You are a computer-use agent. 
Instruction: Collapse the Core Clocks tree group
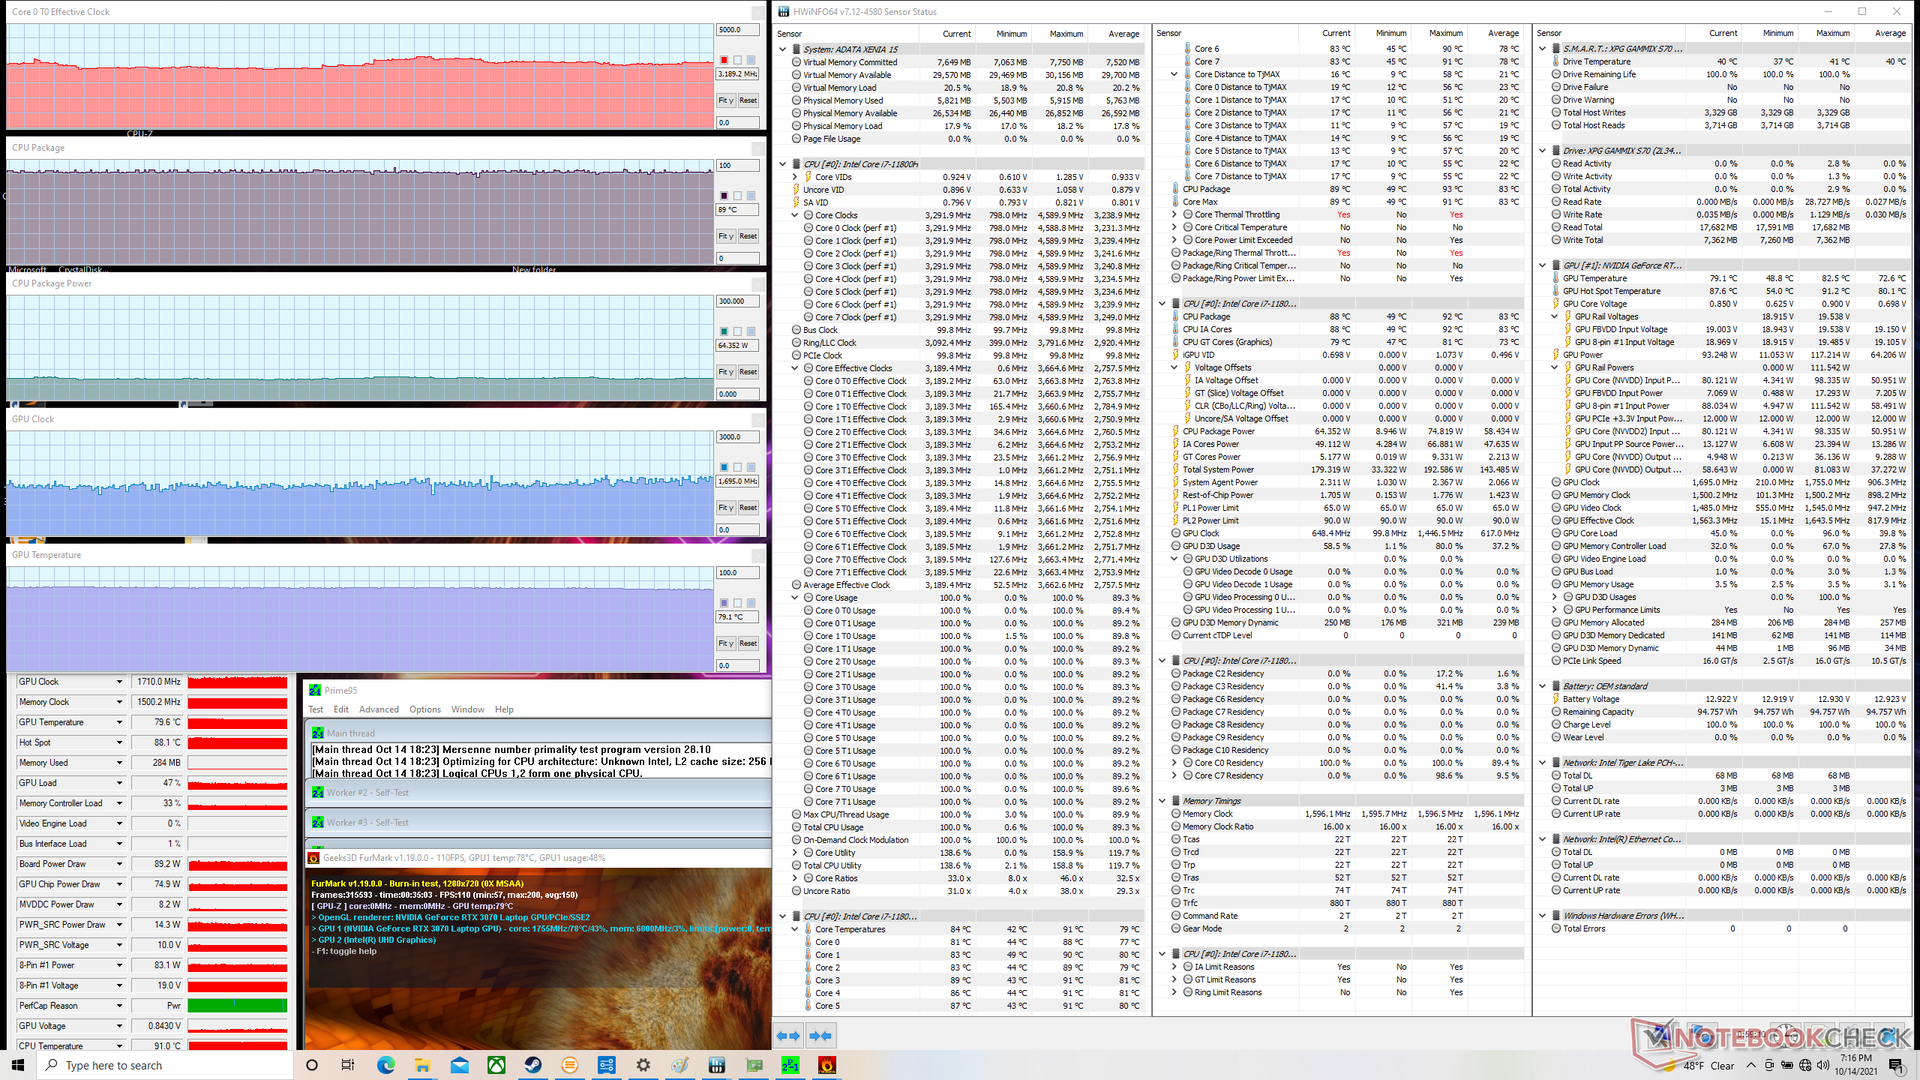796,215
